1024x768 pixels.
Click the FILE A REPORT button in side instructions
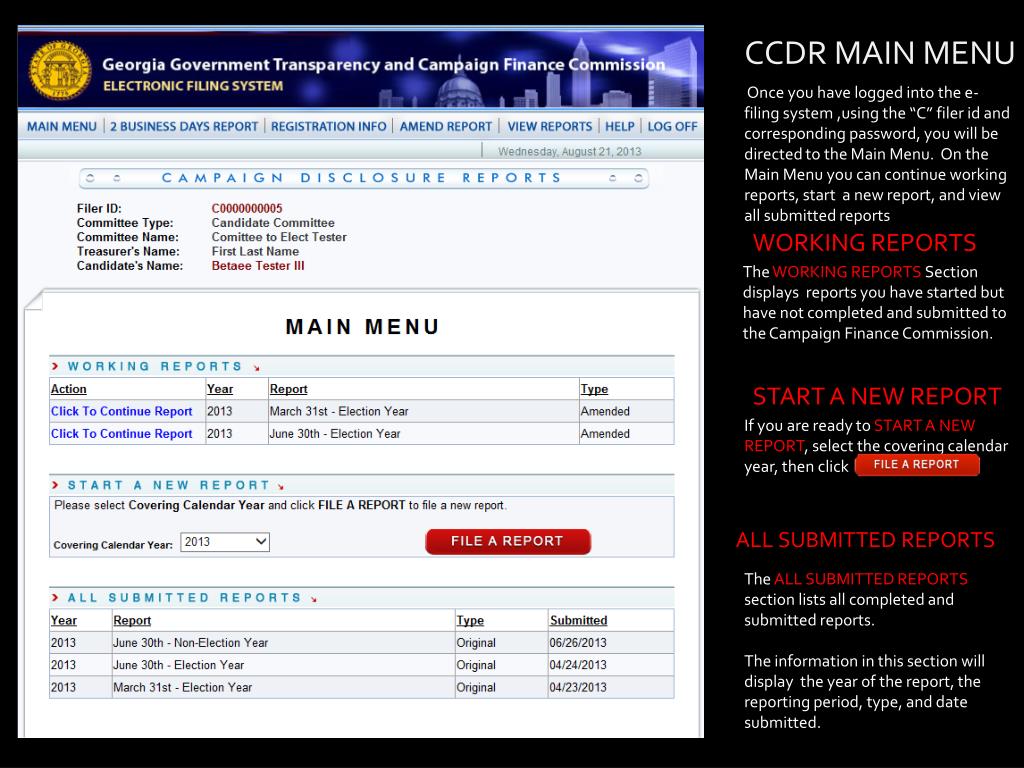(917, 464)
